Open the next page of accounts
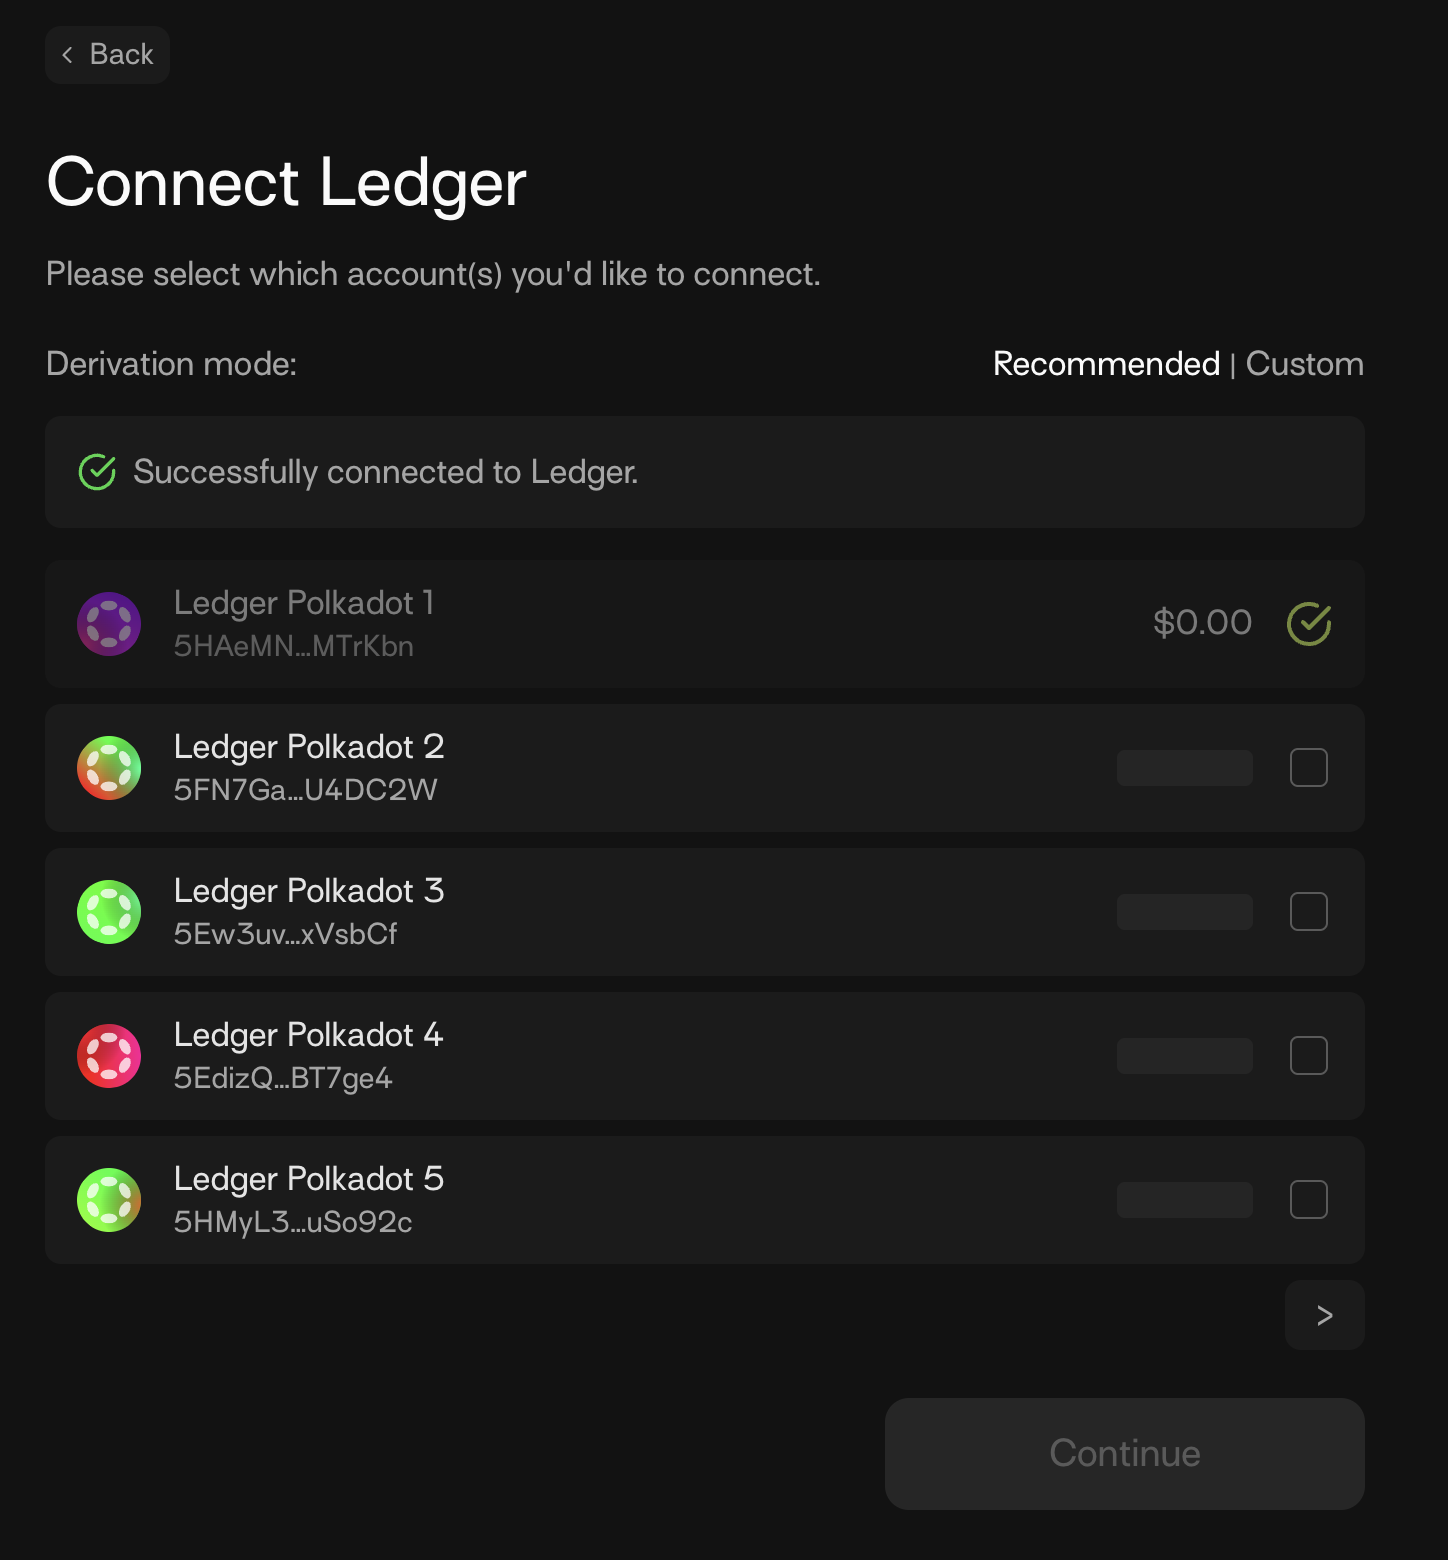 click(x=1324, y=1315)
